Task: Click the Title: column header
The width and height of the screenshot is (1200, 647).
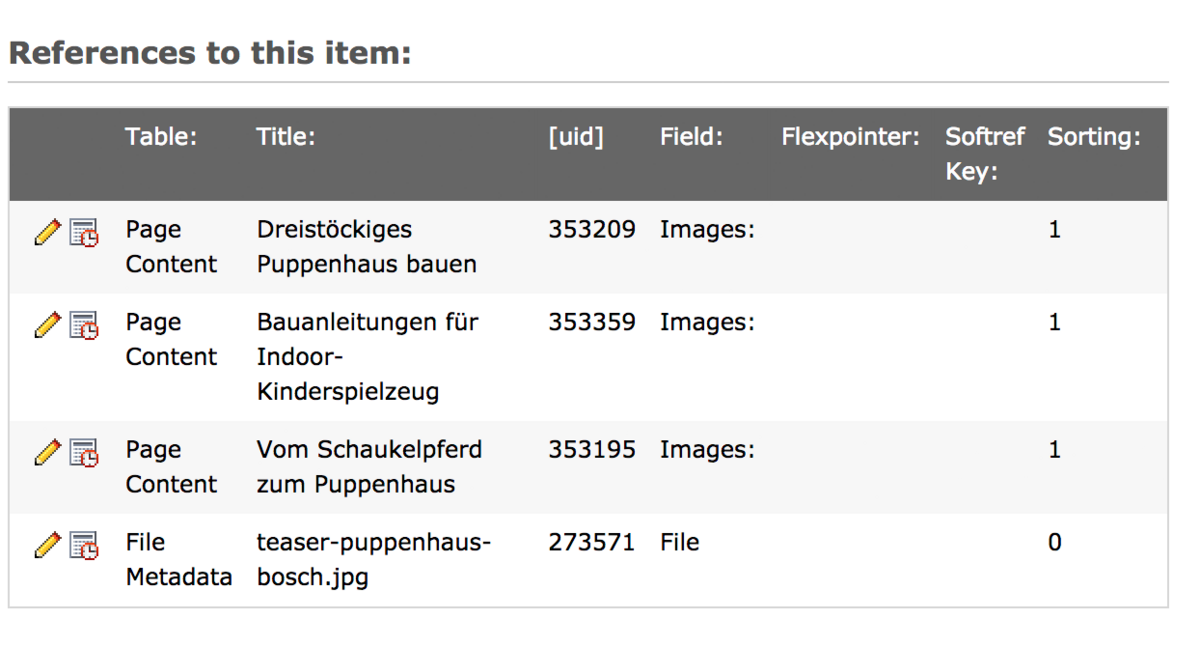Action: coord(286,137)
